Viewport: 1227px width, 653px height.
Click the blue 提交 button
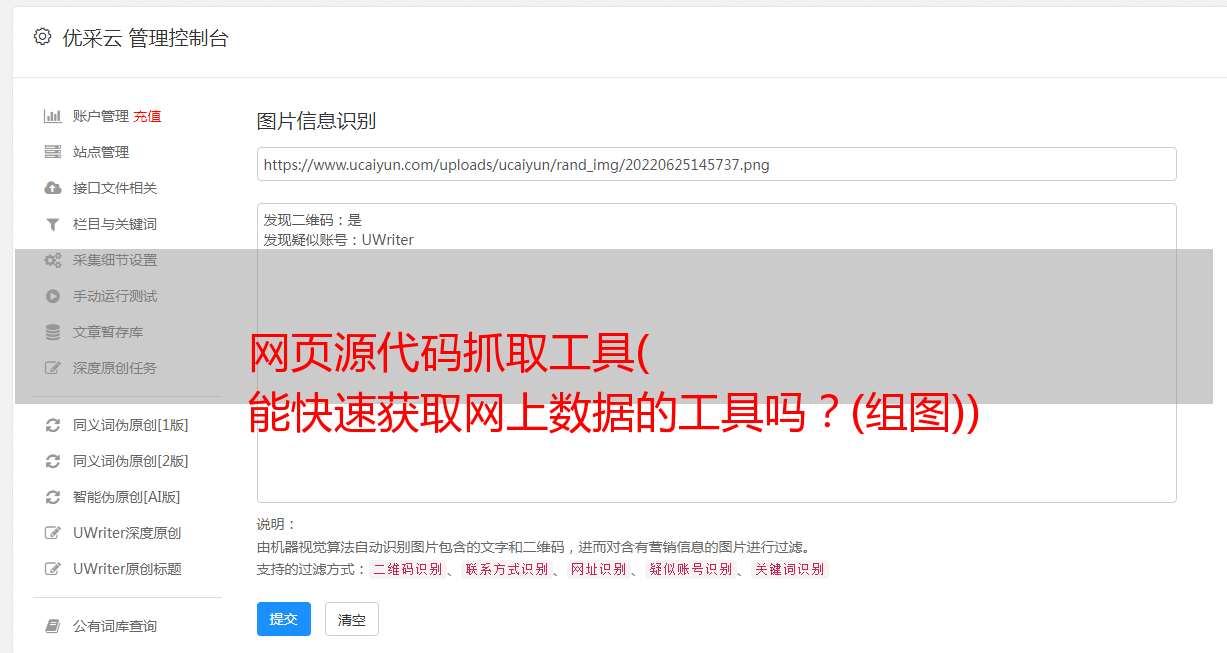pos(284,619)
